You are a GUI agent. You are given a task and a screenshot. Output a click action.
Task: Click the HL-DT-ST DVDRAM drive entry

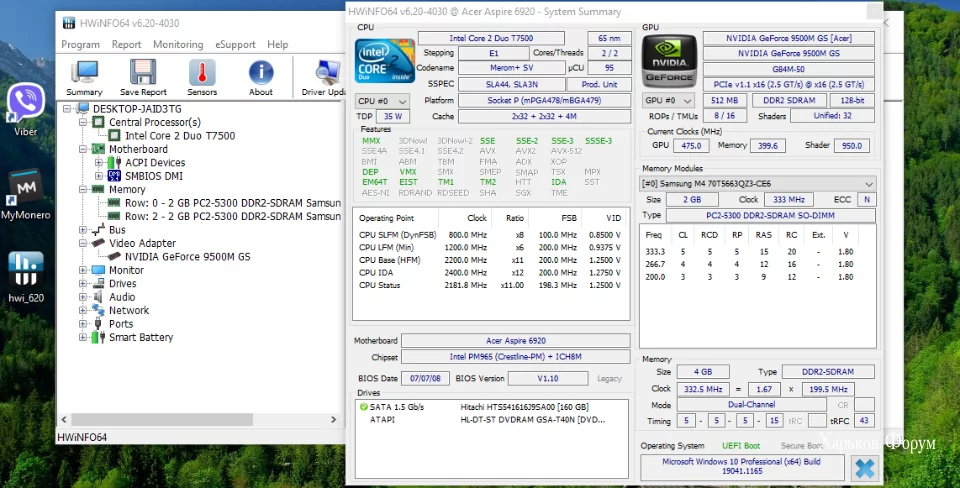coord(533,420)
